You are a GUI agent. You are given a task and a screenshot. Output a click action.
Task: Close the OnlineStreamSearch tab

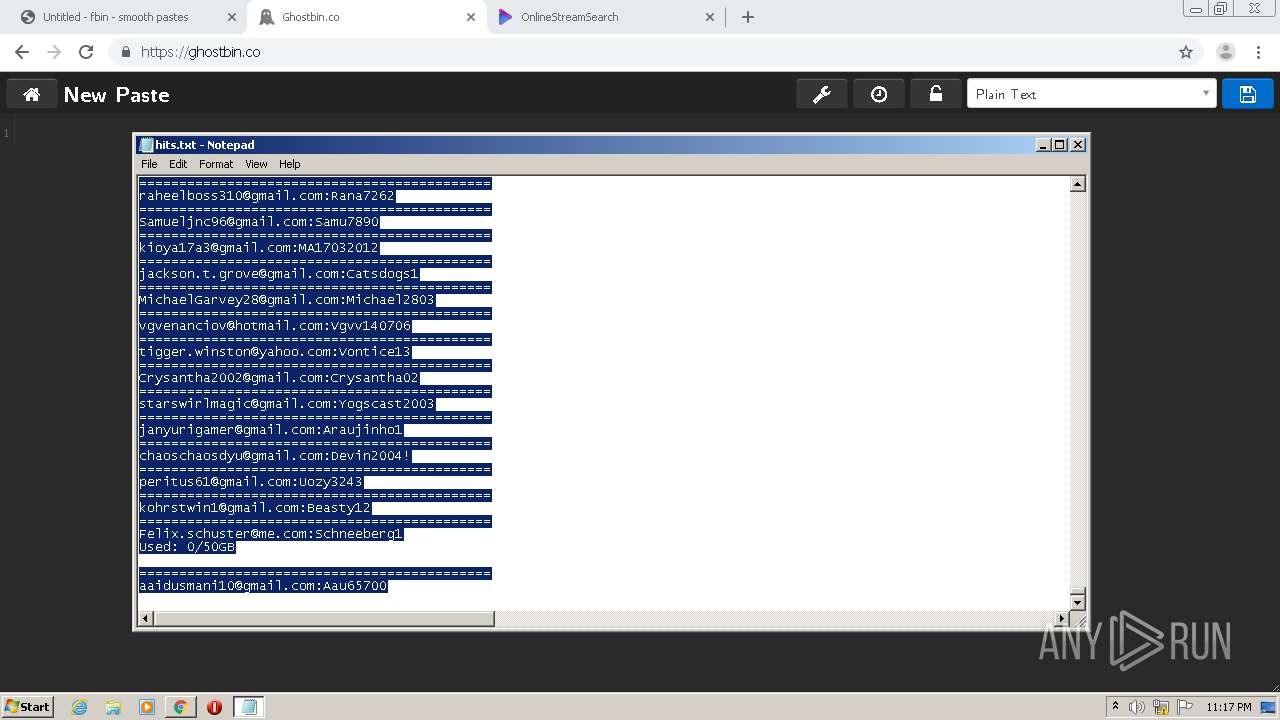pyautogui.click(x=710, y=17)
